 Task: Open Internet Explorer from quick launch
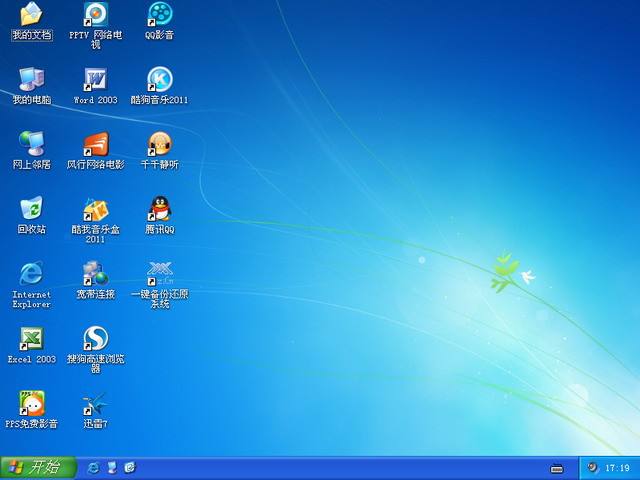click(x=93, y=468)
